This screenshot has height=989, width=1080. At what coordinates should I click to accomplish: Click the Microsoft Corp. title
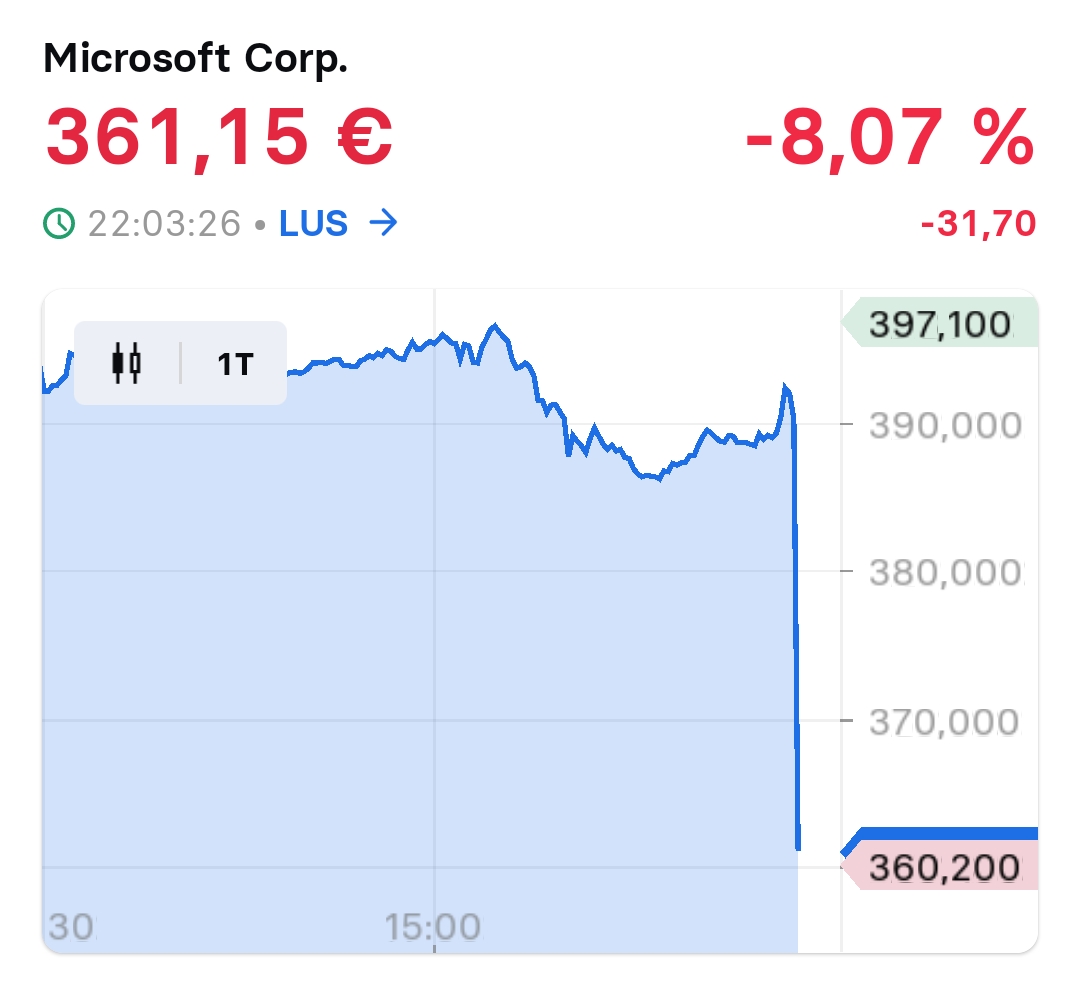click(196, 60)
